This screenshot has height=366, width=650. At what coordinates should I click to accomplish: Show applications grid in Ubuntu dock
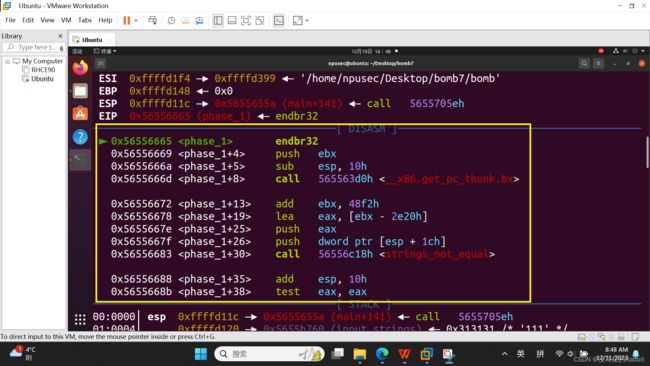(80, 319)
